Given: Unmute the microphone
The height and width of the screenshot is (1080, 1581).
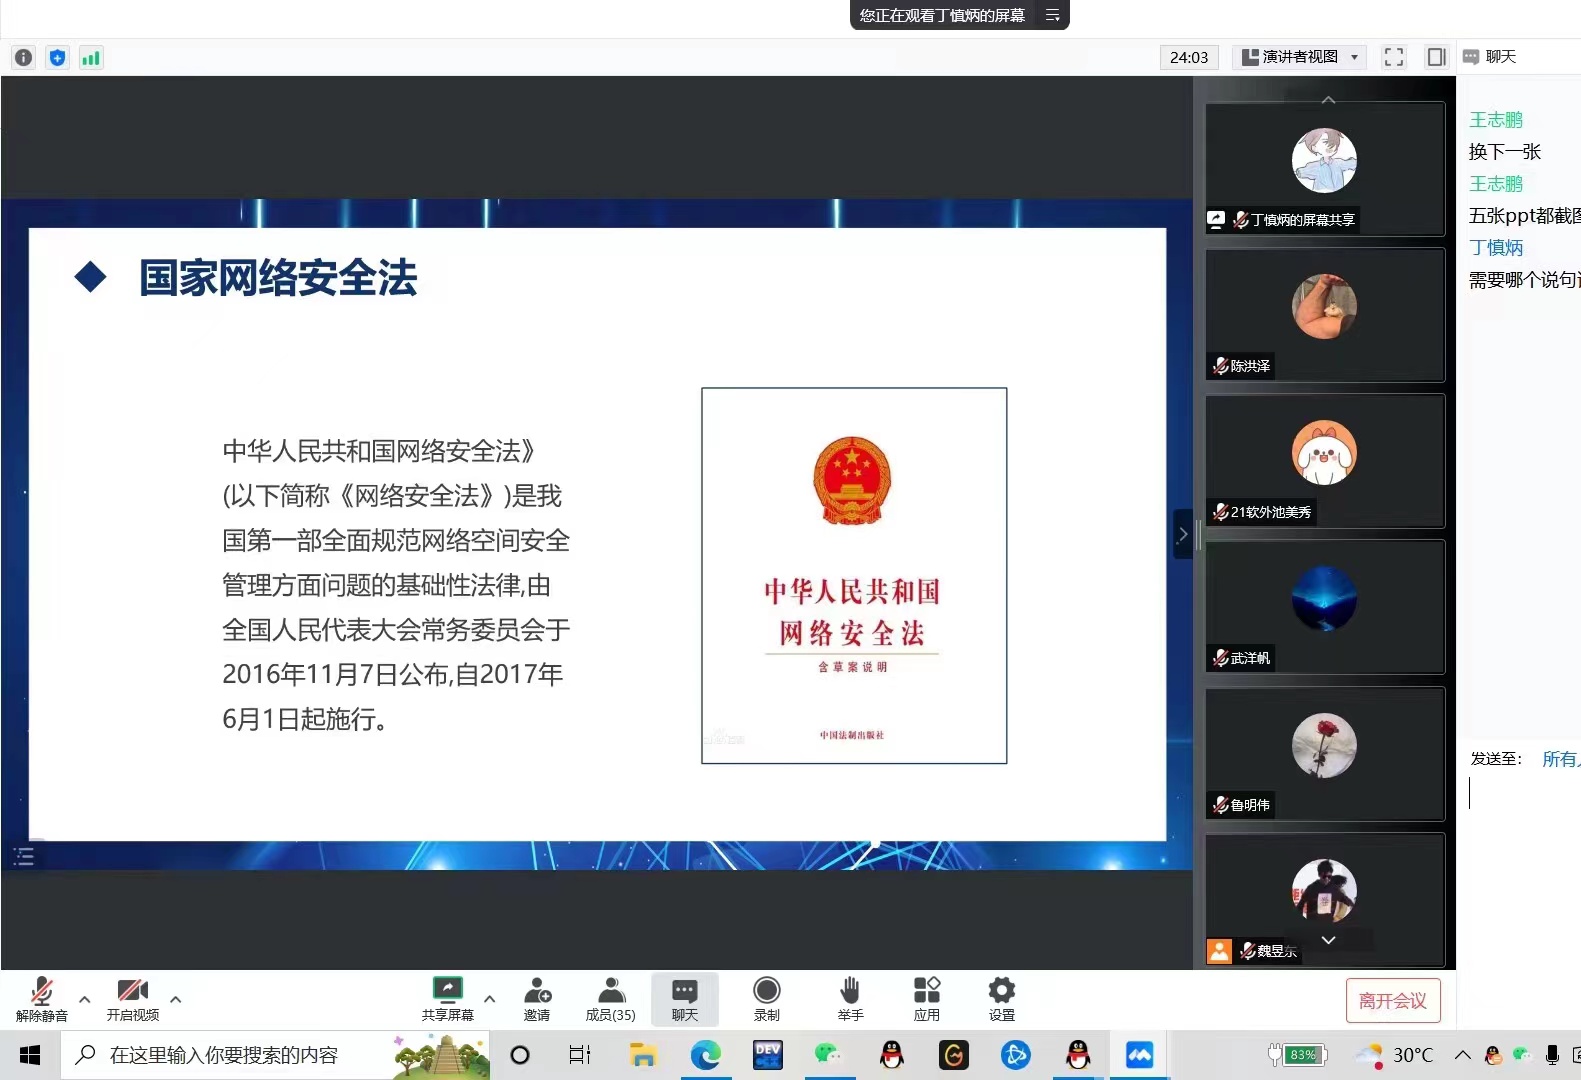Looking at the screenshot, I should tap(42, 998).
